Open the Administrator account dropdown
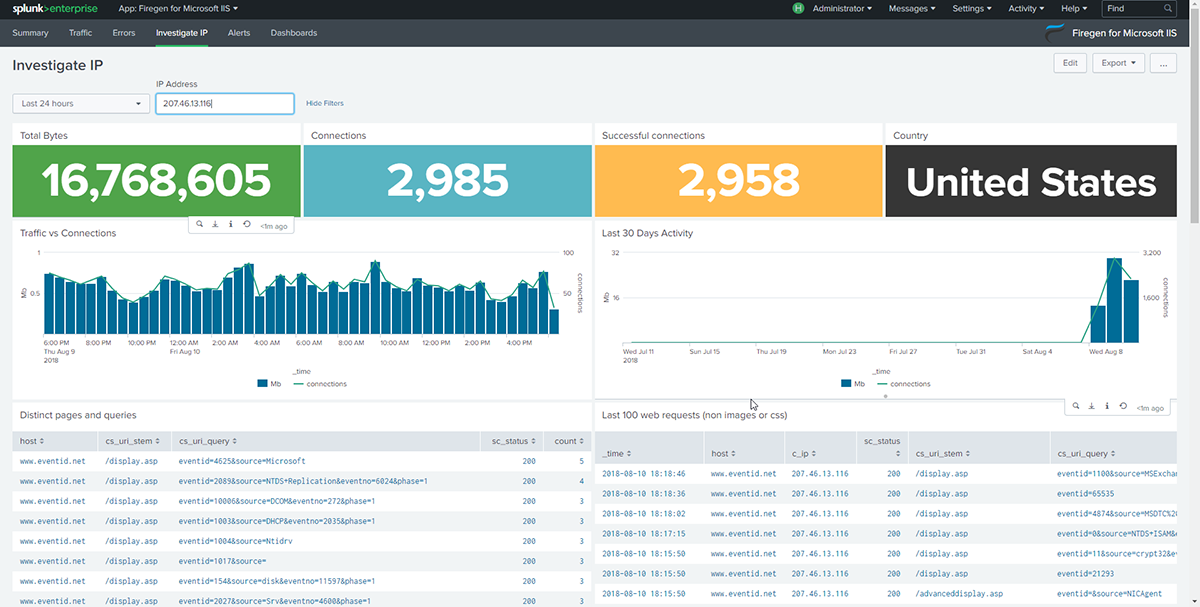 click(841, 8)
